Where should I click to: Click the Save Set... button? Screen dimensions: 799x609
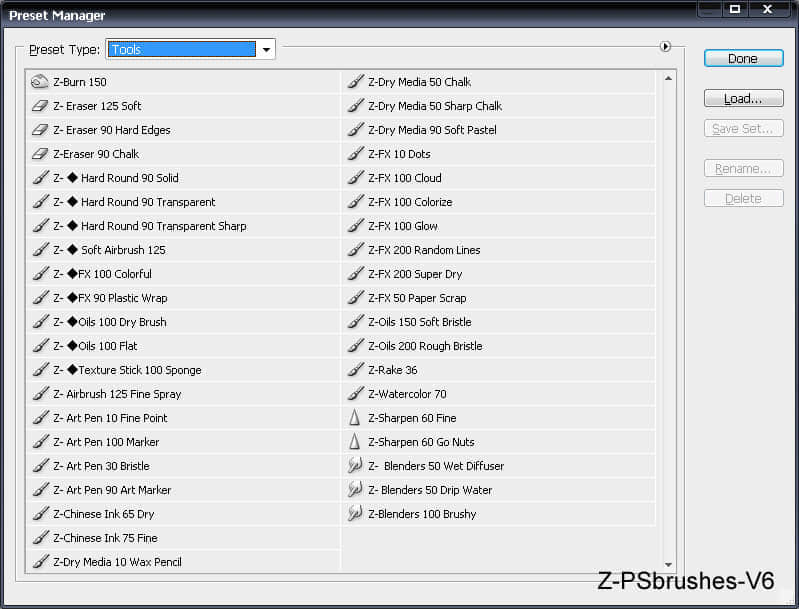click(x=743, y=128)
